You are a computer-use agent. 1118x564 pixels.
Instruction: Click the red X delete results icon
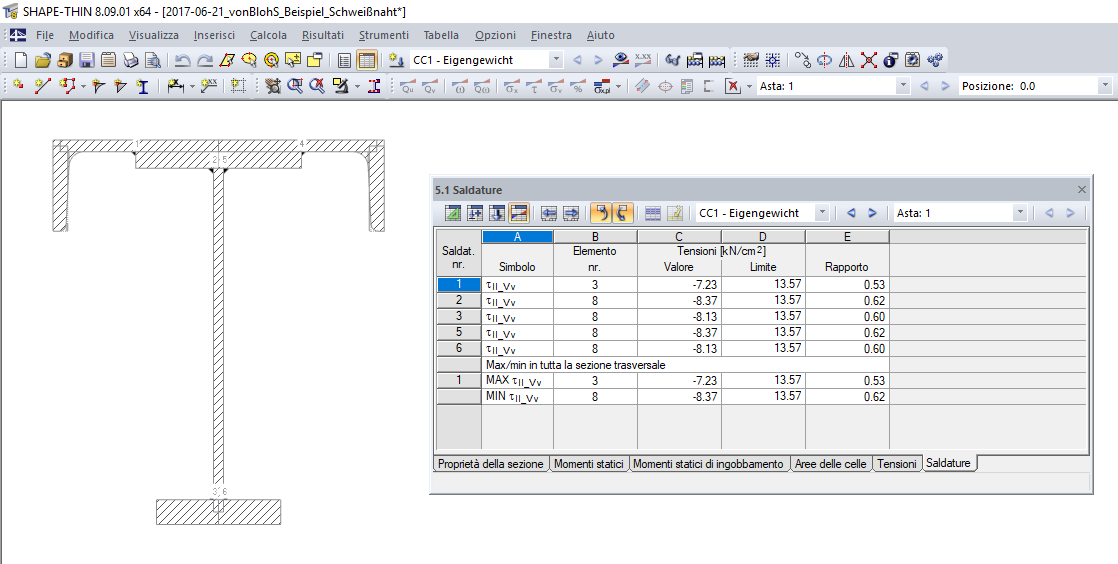coord(732,86)
